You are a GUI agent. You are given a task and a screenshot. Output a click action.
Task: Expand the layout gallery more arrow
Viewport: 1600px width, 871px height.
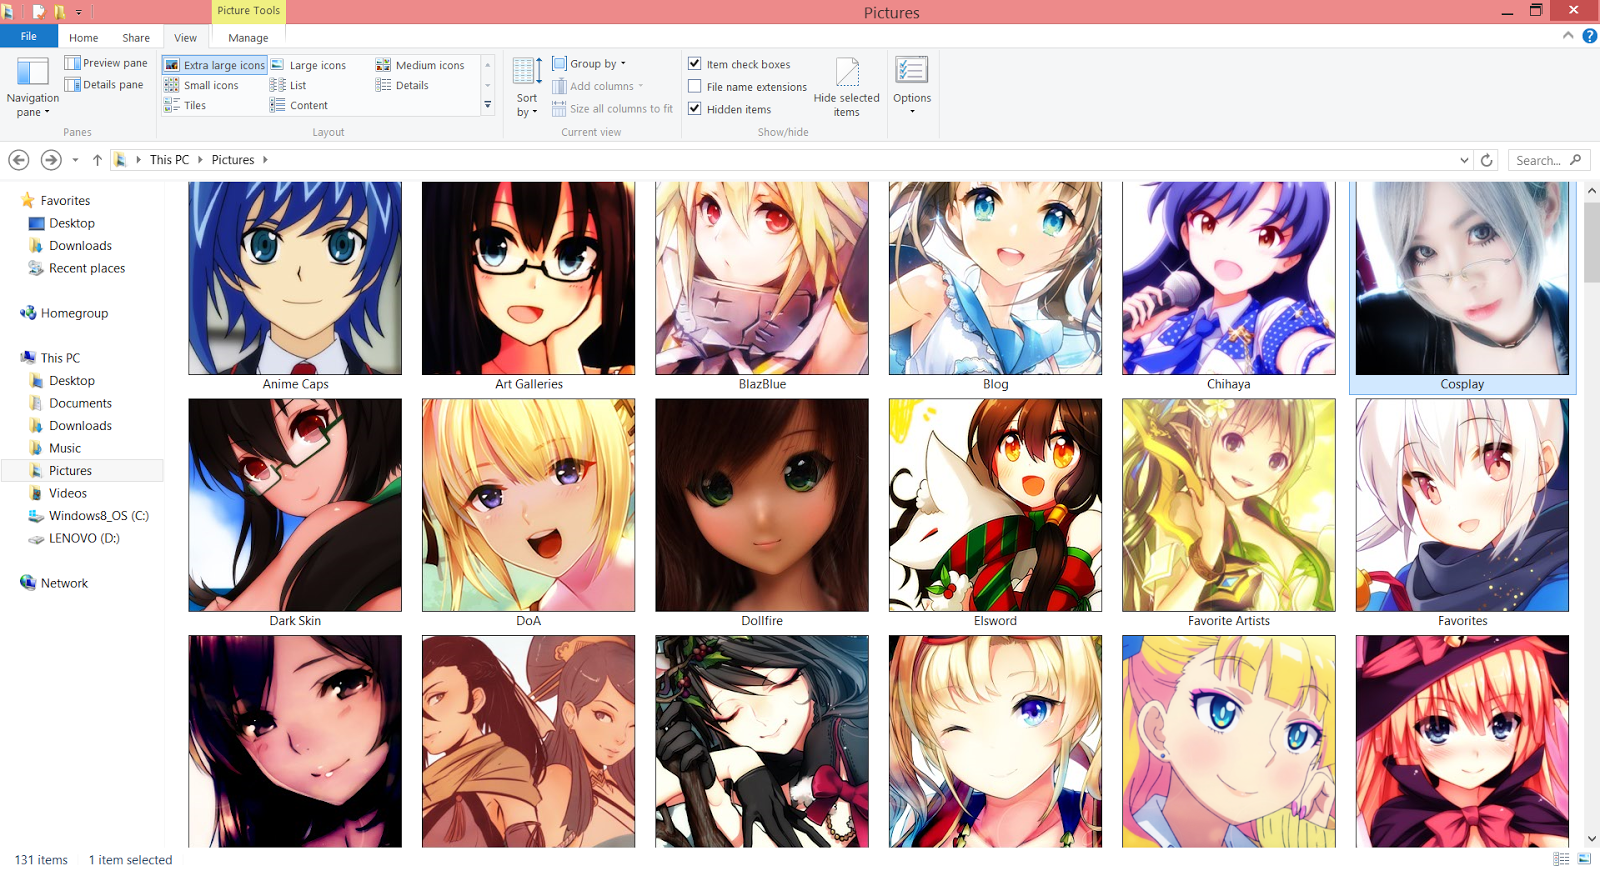pyautogui.click(x=488, y=105)
